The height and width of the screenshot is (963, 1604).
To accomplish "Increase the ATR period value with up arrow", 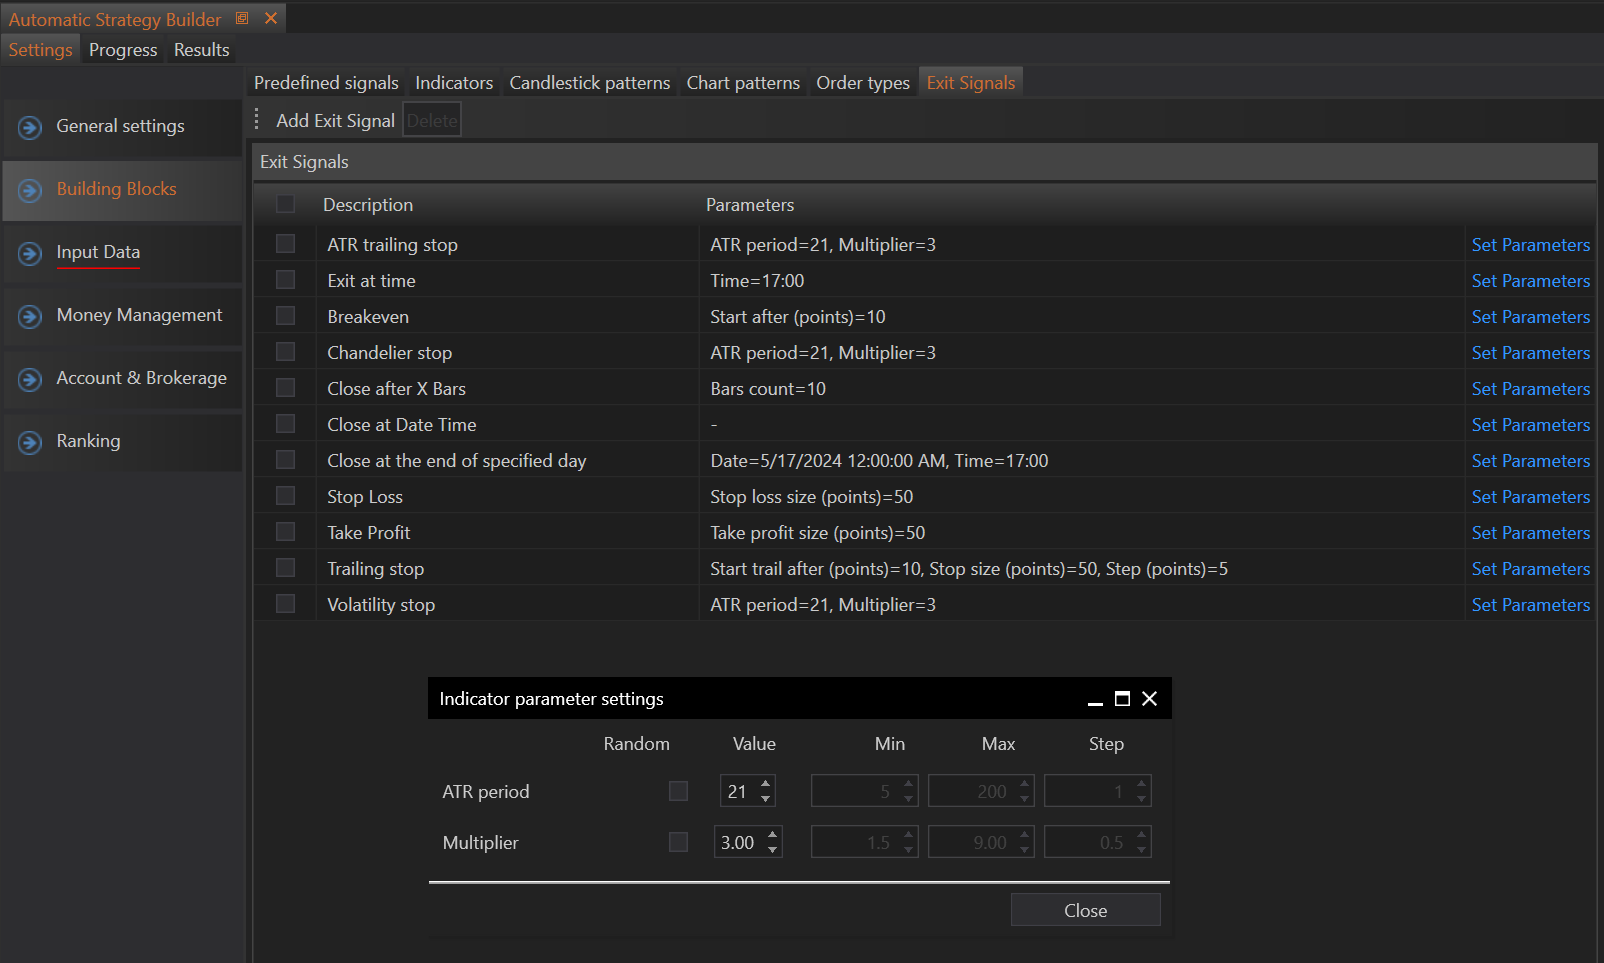I will (x=766, y=784).
